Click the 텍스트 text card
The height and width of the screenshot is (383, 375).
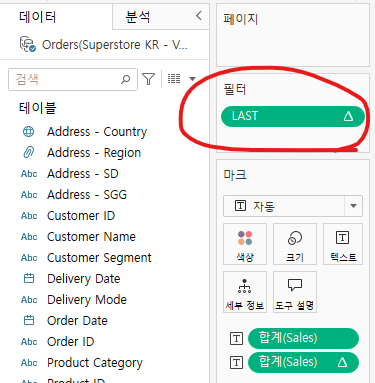[343, 244]
